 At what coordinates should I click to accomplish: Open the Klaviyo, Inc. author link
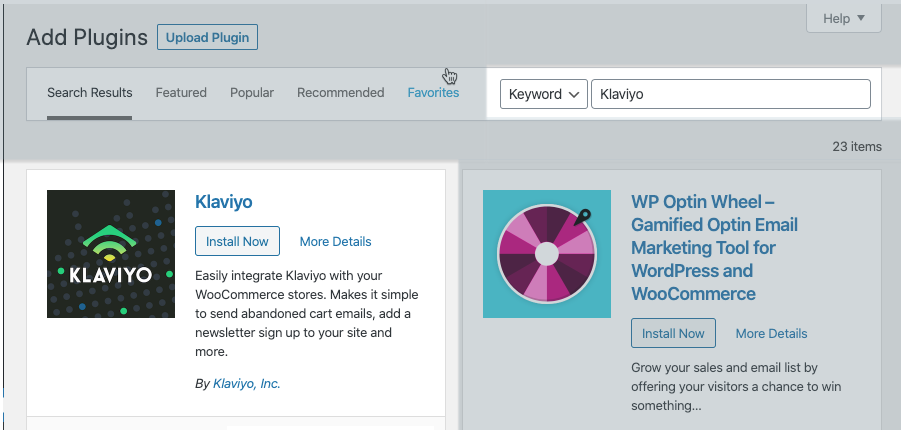coord(247,383)
